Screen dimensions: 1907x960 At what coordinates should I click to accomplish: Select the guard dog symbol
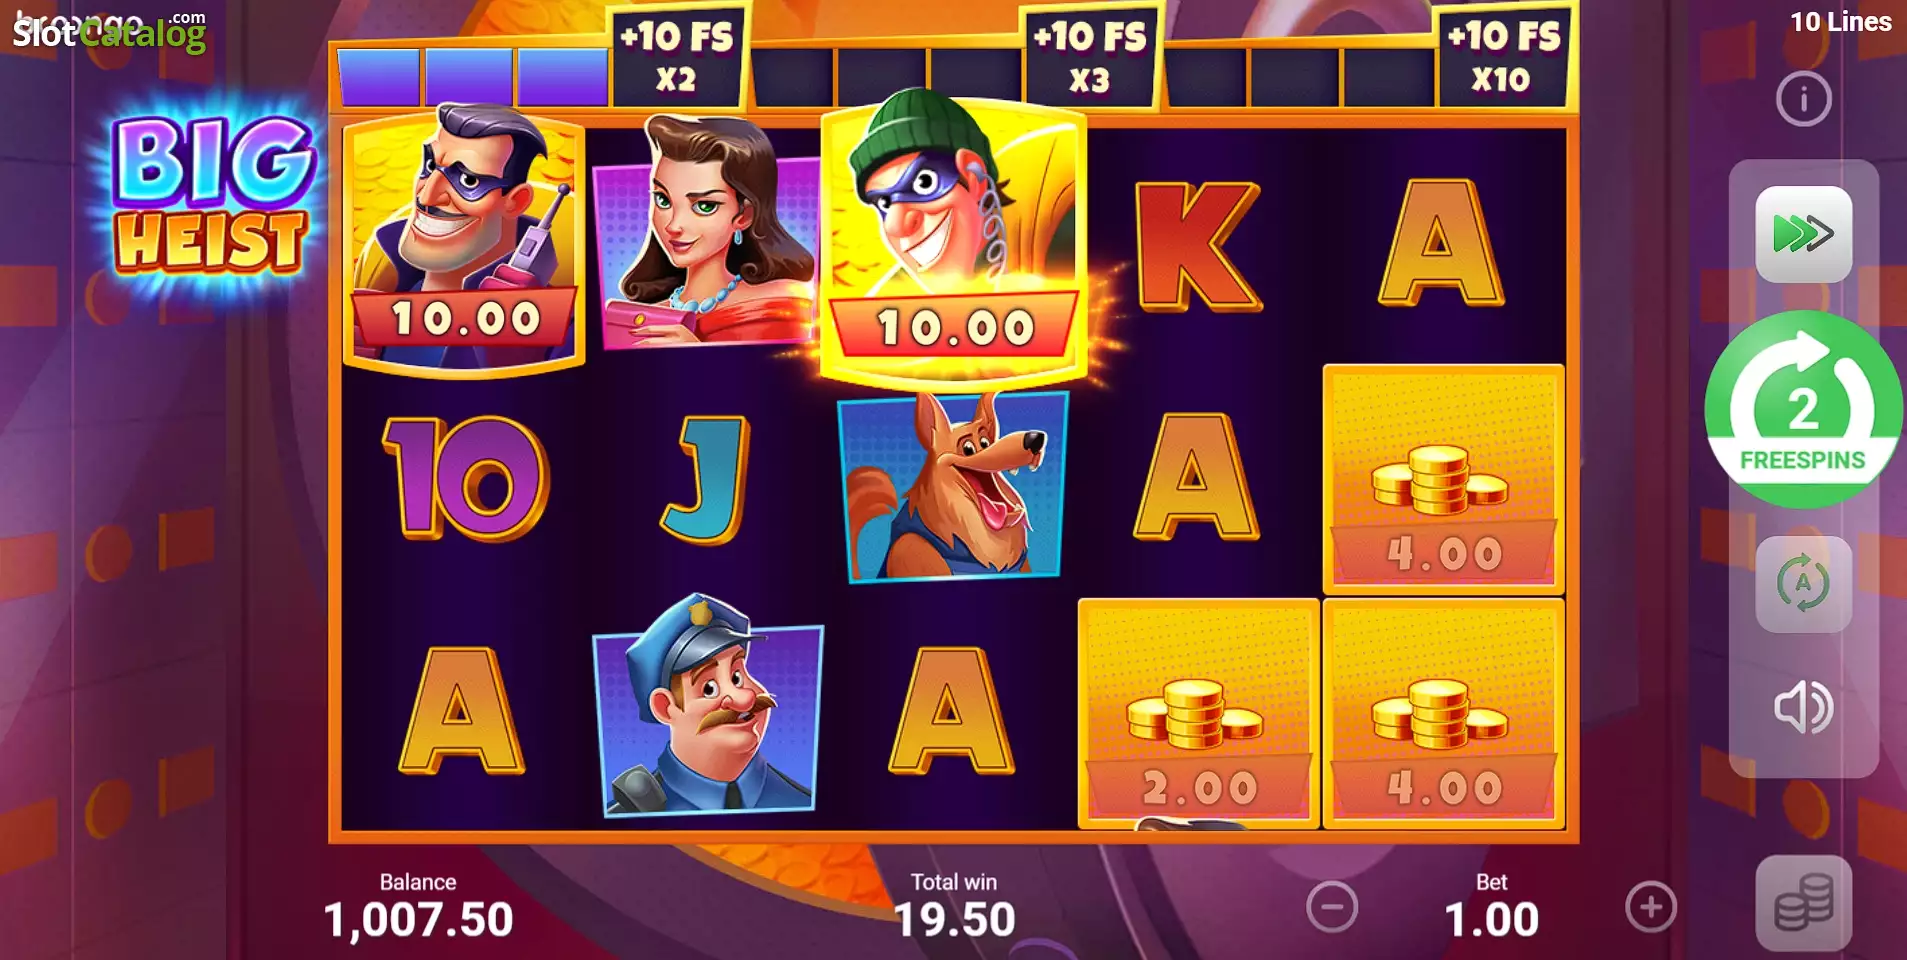click(x=953, y=486)
